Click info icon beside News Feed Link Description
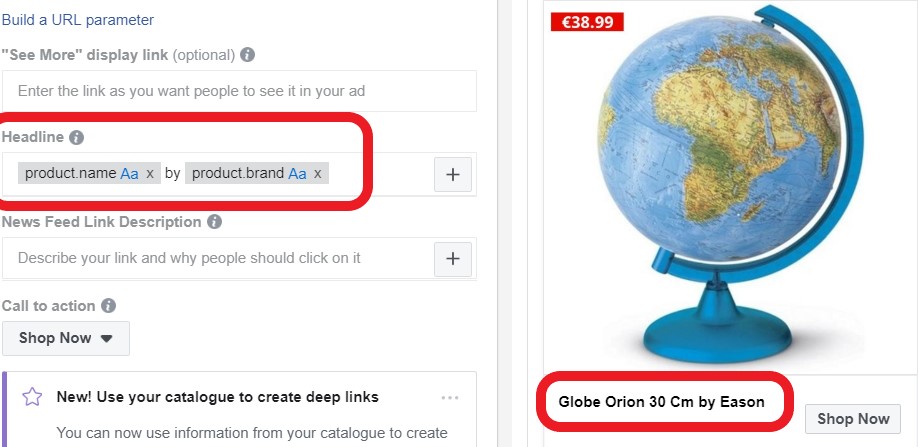The image size is (918, 447). [214, 222]
